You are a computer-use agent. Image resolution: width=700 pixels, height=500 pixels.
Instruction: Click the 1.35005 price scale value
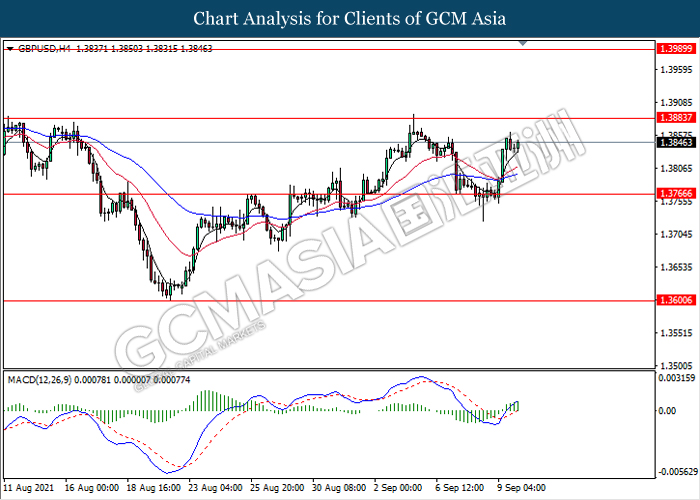point(676,366)
